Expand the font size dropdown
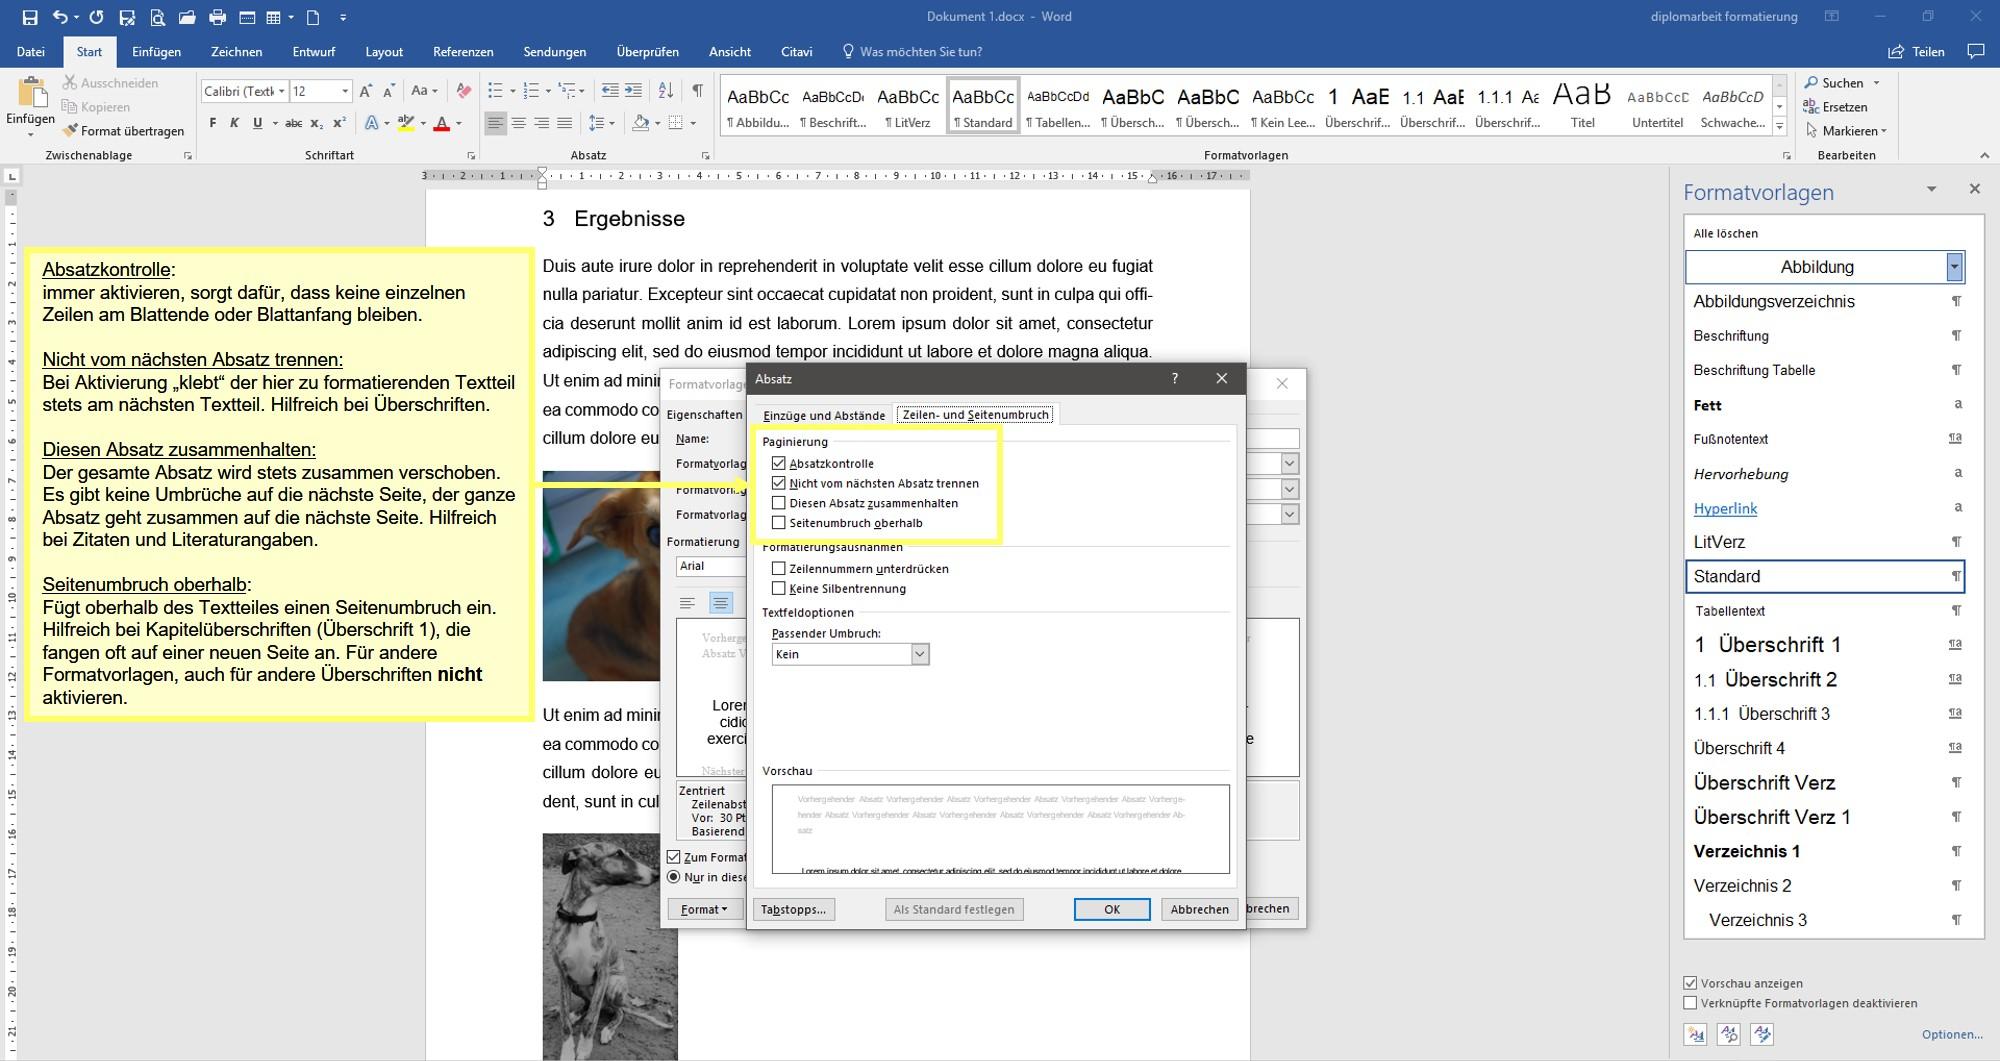 click(x=345, y=90)
